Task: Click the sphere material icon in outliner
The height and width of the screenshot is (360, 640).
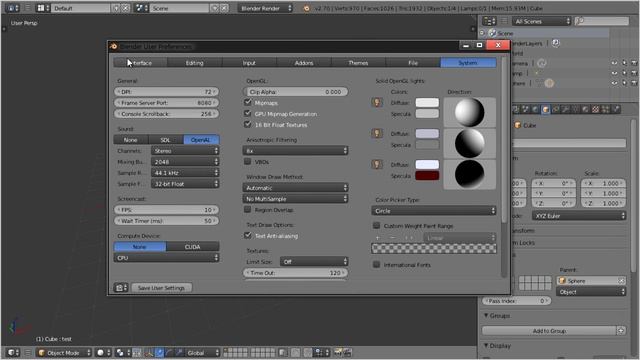Action: point(549,83)
